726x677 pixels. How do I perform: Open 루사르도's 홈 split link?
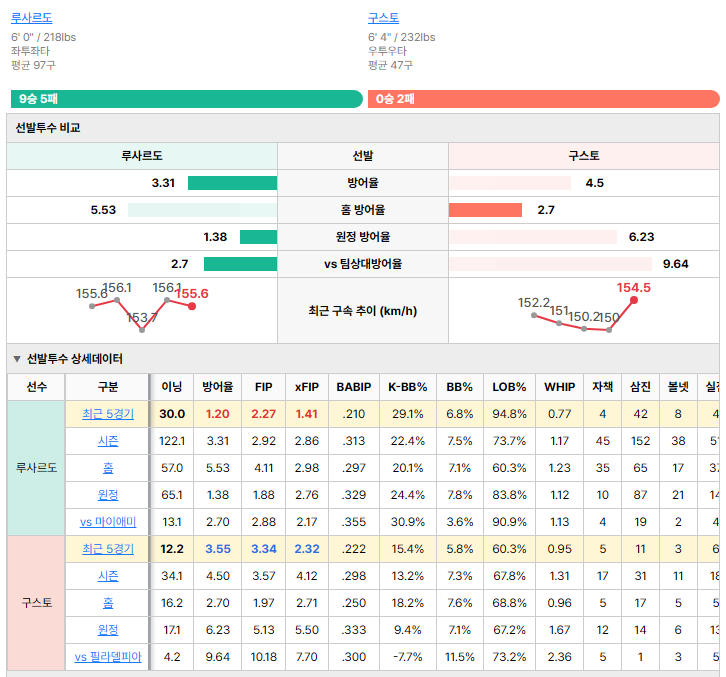pyautogui.click(x=108, y=468)
